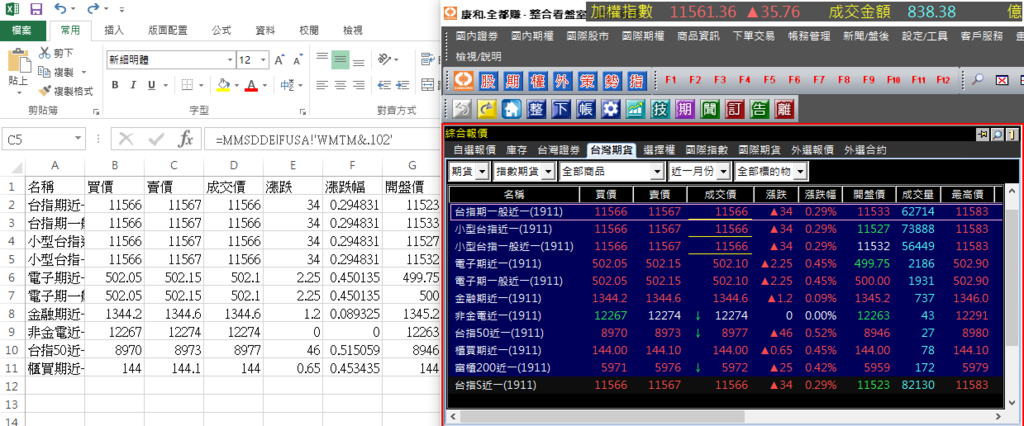Viewport: 1024px width, 426px height.
Task: Click the 離 exit red icon
Action: (x=784, y=109)
